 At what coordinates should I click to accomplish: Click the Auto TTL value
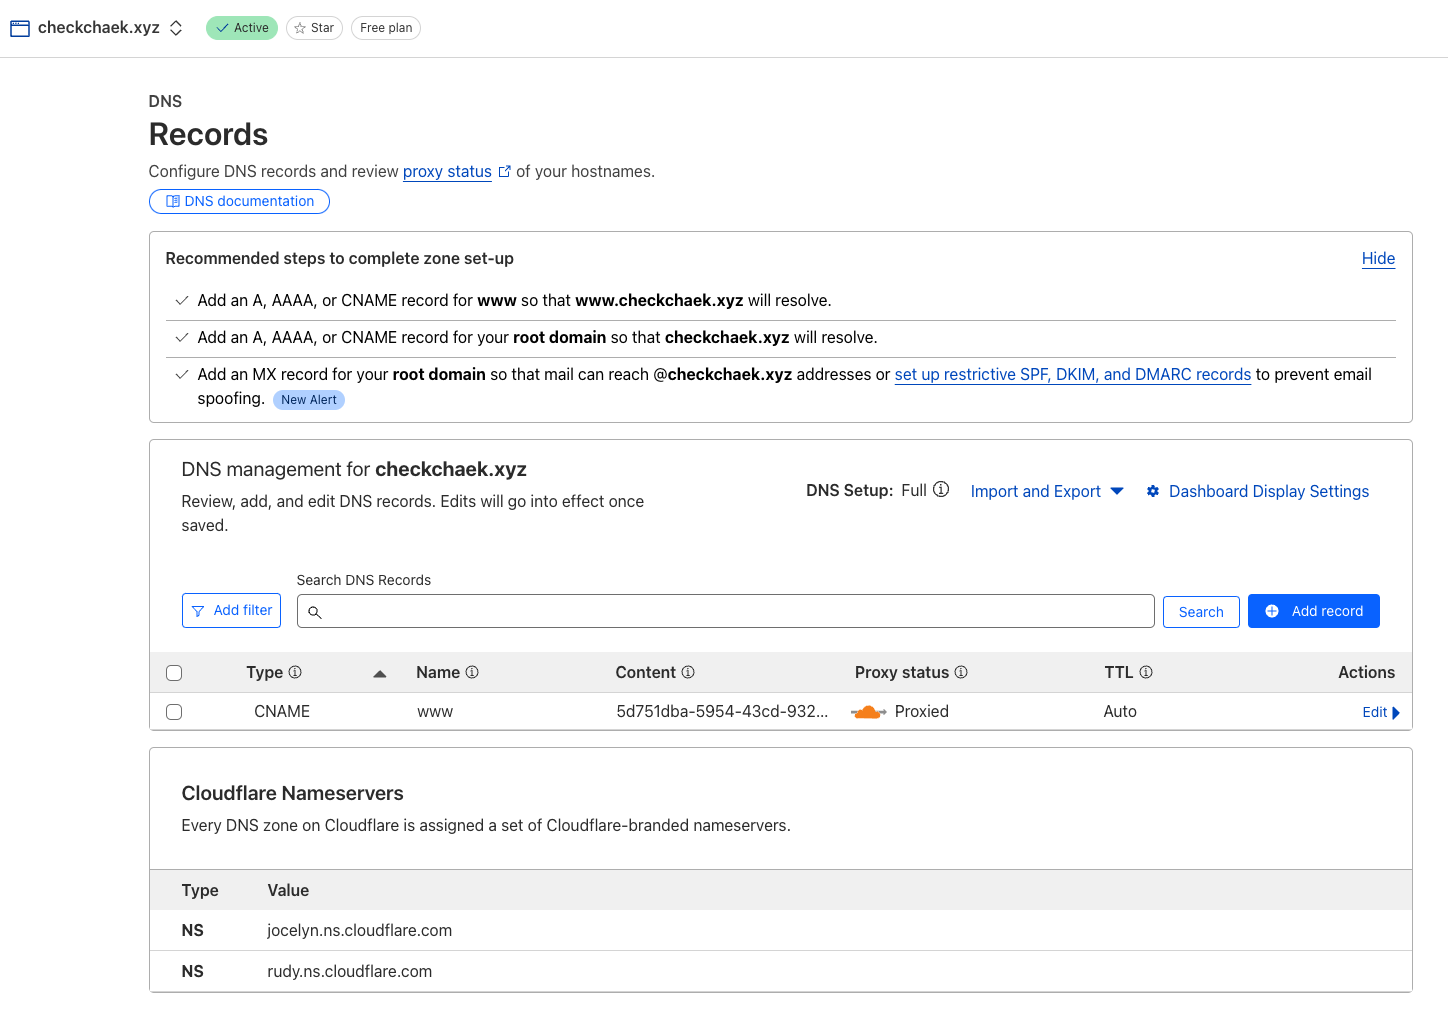coord(1120,712)
